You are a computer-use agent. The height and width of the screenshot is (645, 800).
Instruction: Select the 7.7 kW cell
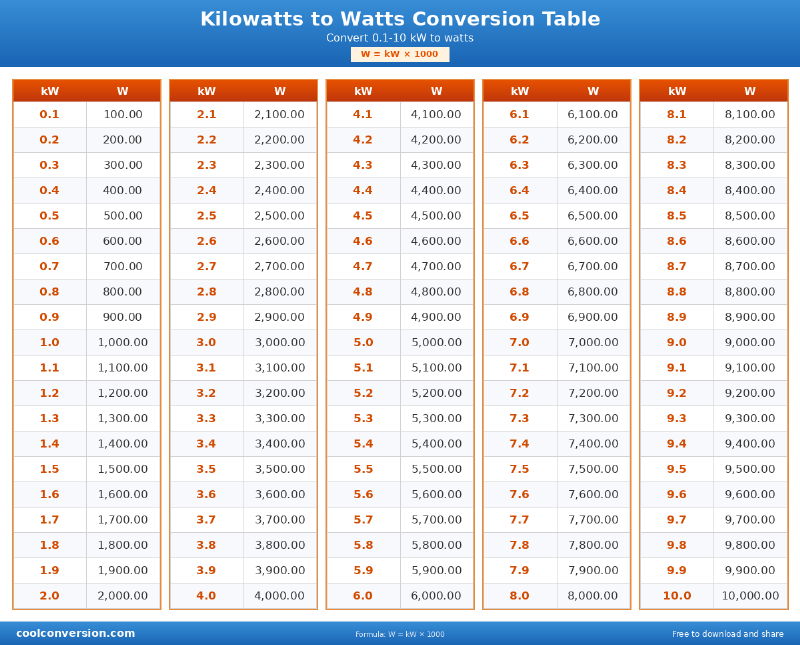(520, 519)
